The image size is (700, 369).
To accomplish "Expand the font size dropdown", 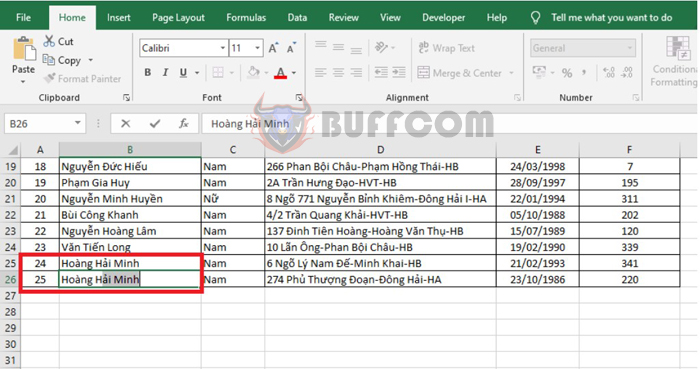I will [x=258, y=48].
